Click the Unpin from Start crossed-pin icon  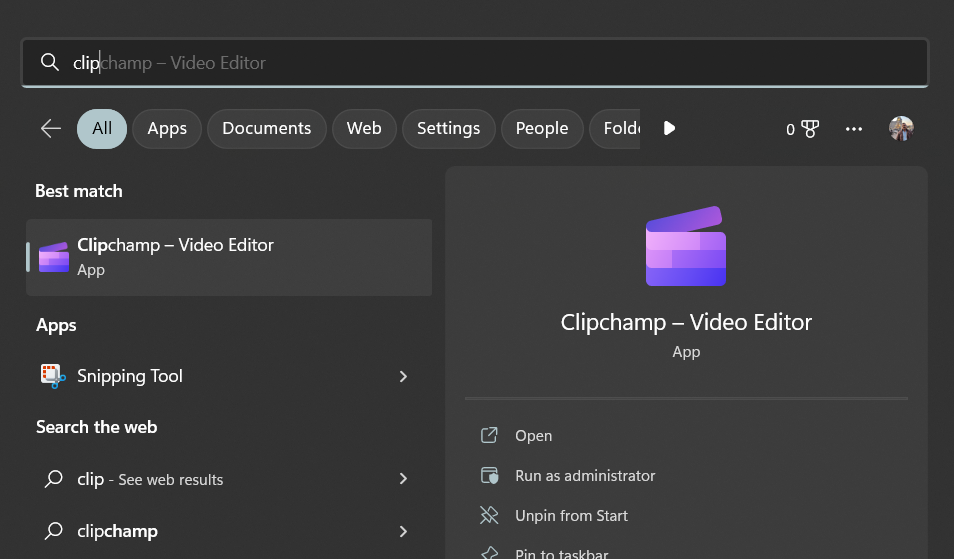489,515
